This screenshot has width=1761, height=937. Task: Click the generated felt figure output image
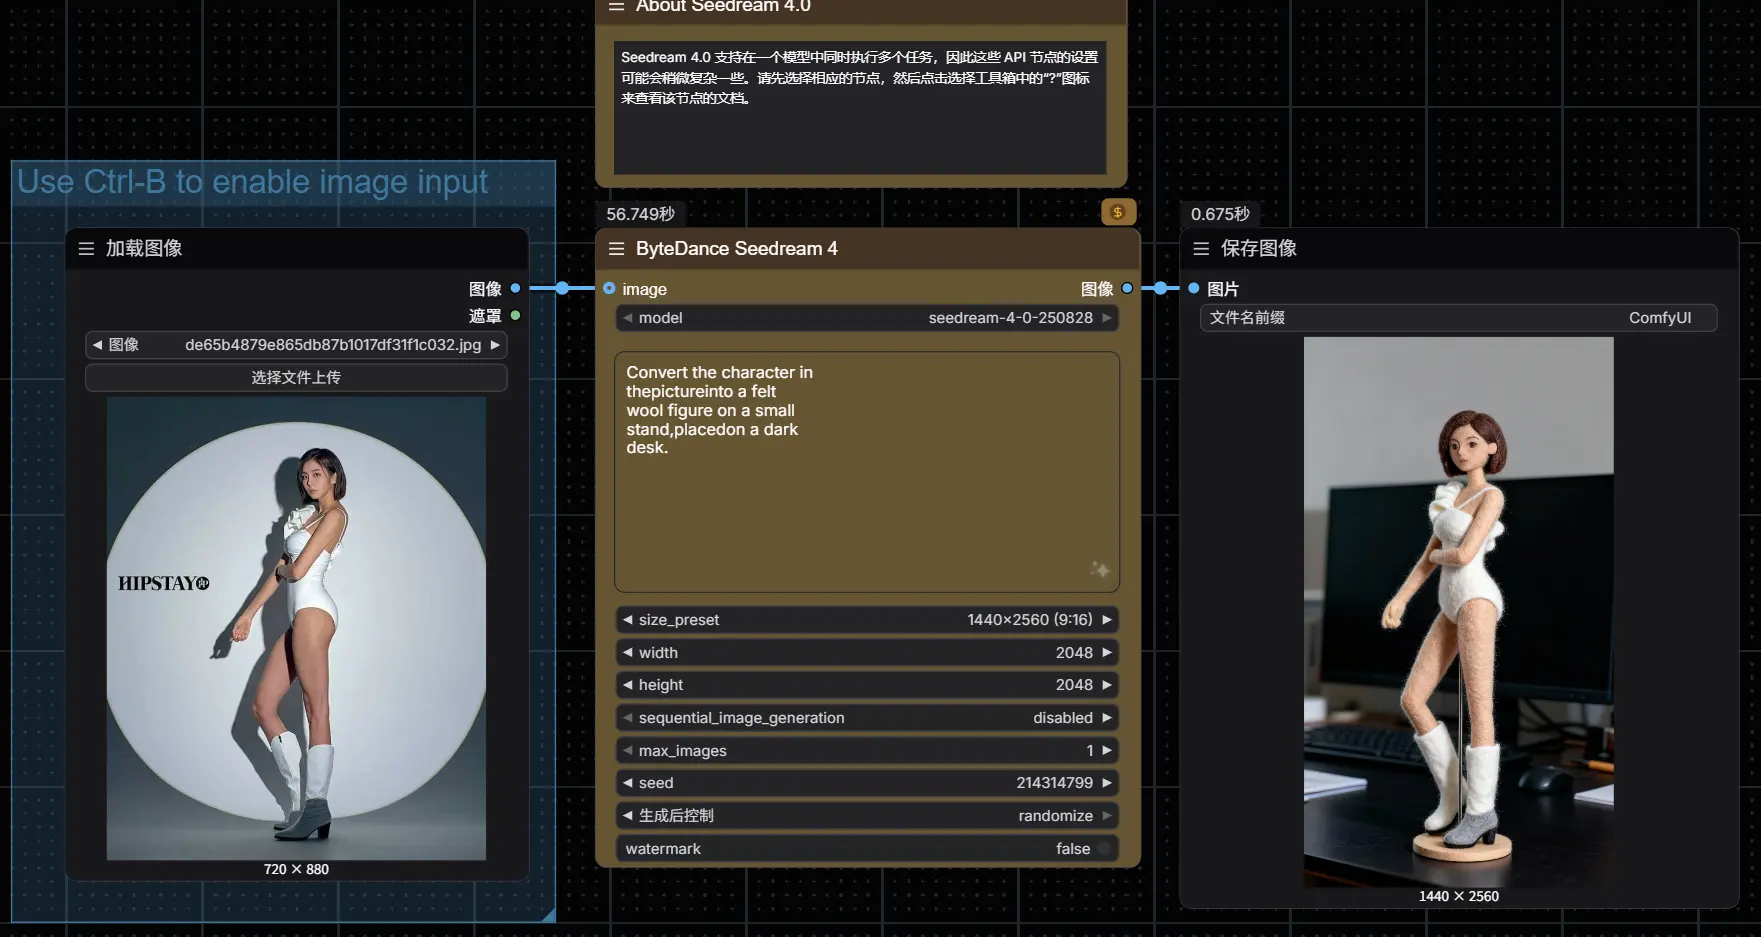pos(1458,610)
